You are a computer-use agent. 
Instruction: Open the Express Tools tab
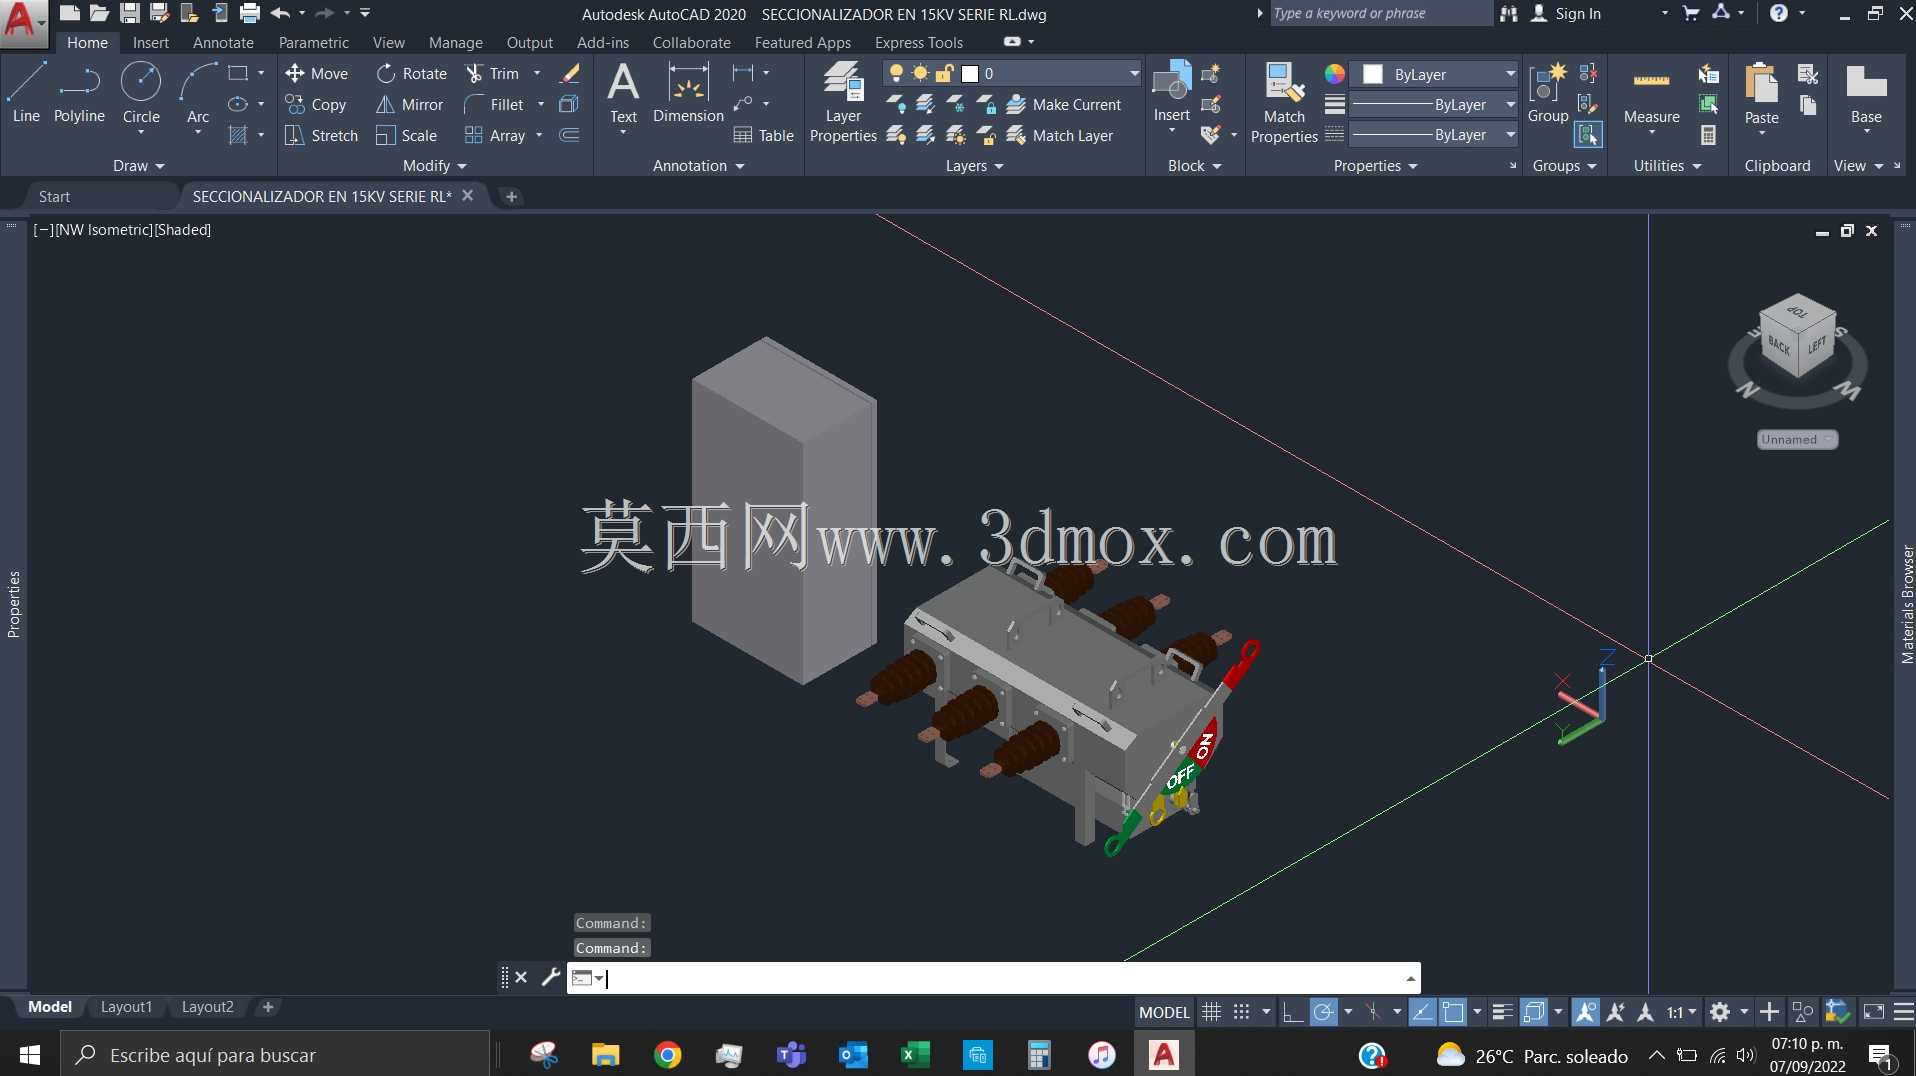[919, 42]
